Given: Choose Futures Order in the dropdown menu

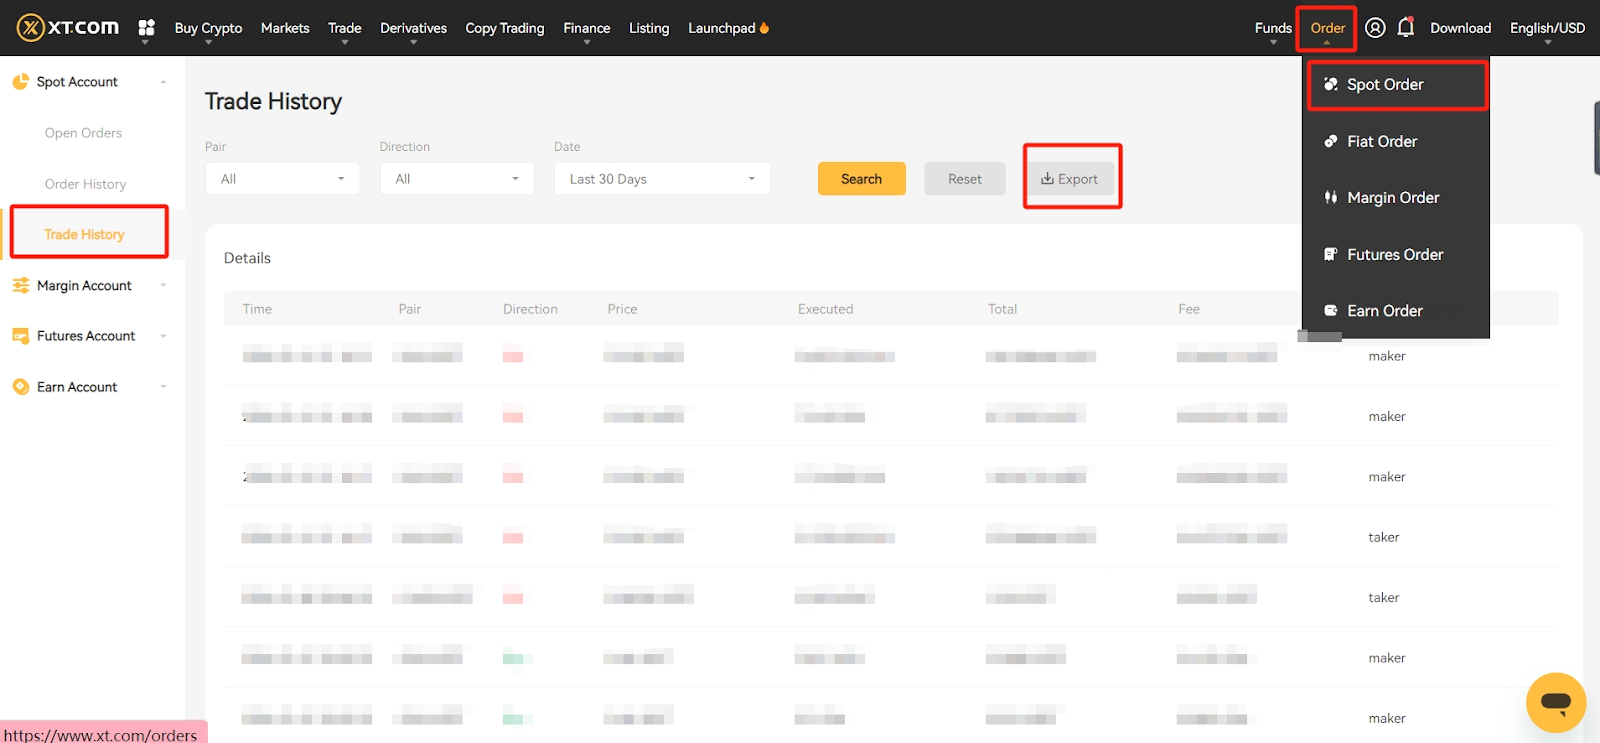Looking at the screenshot, I should pos(1394,255).
